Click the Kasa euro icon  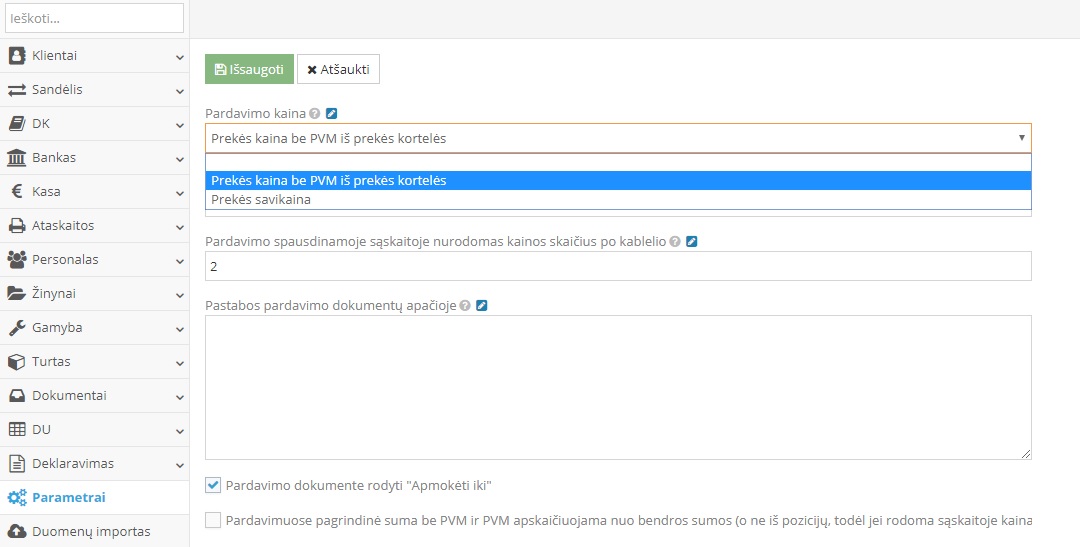(17, 192)
